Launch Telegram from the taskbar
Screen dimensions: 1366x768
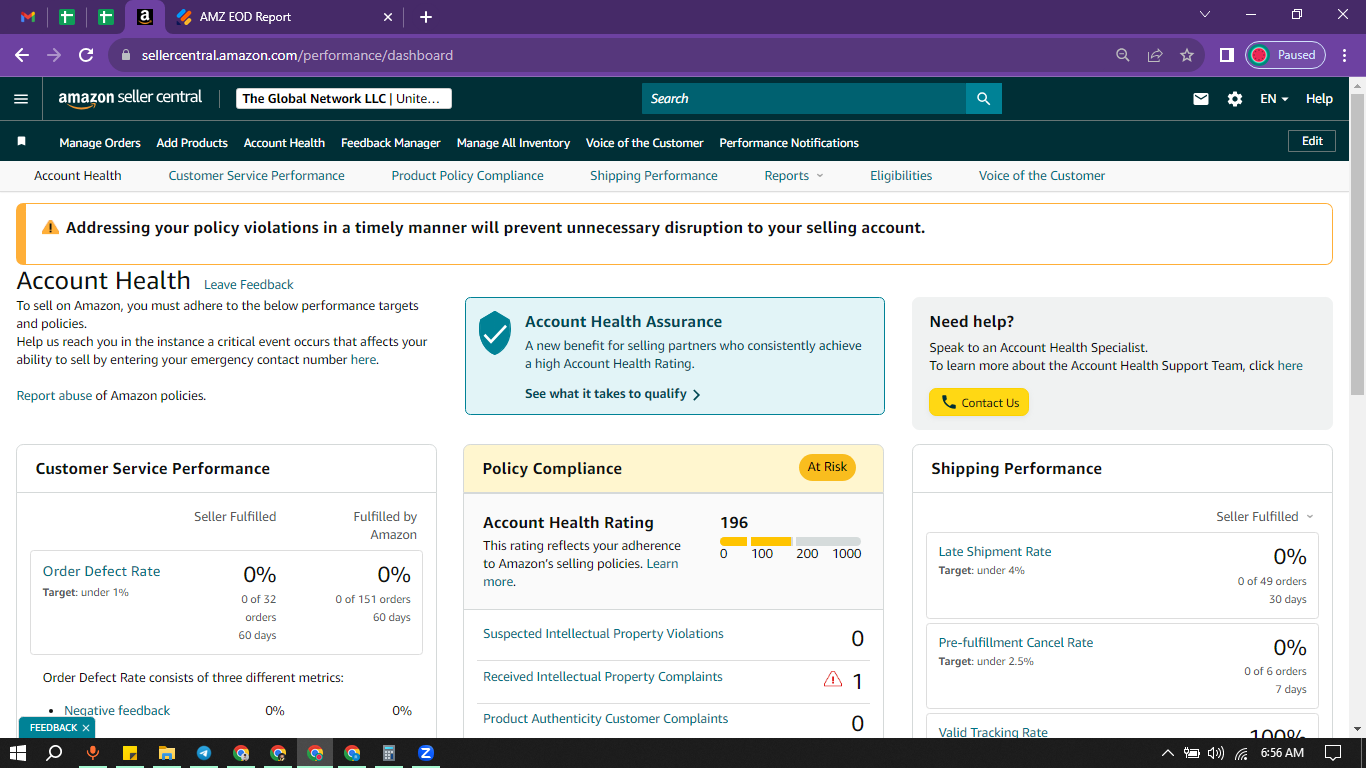pos(204,753)
